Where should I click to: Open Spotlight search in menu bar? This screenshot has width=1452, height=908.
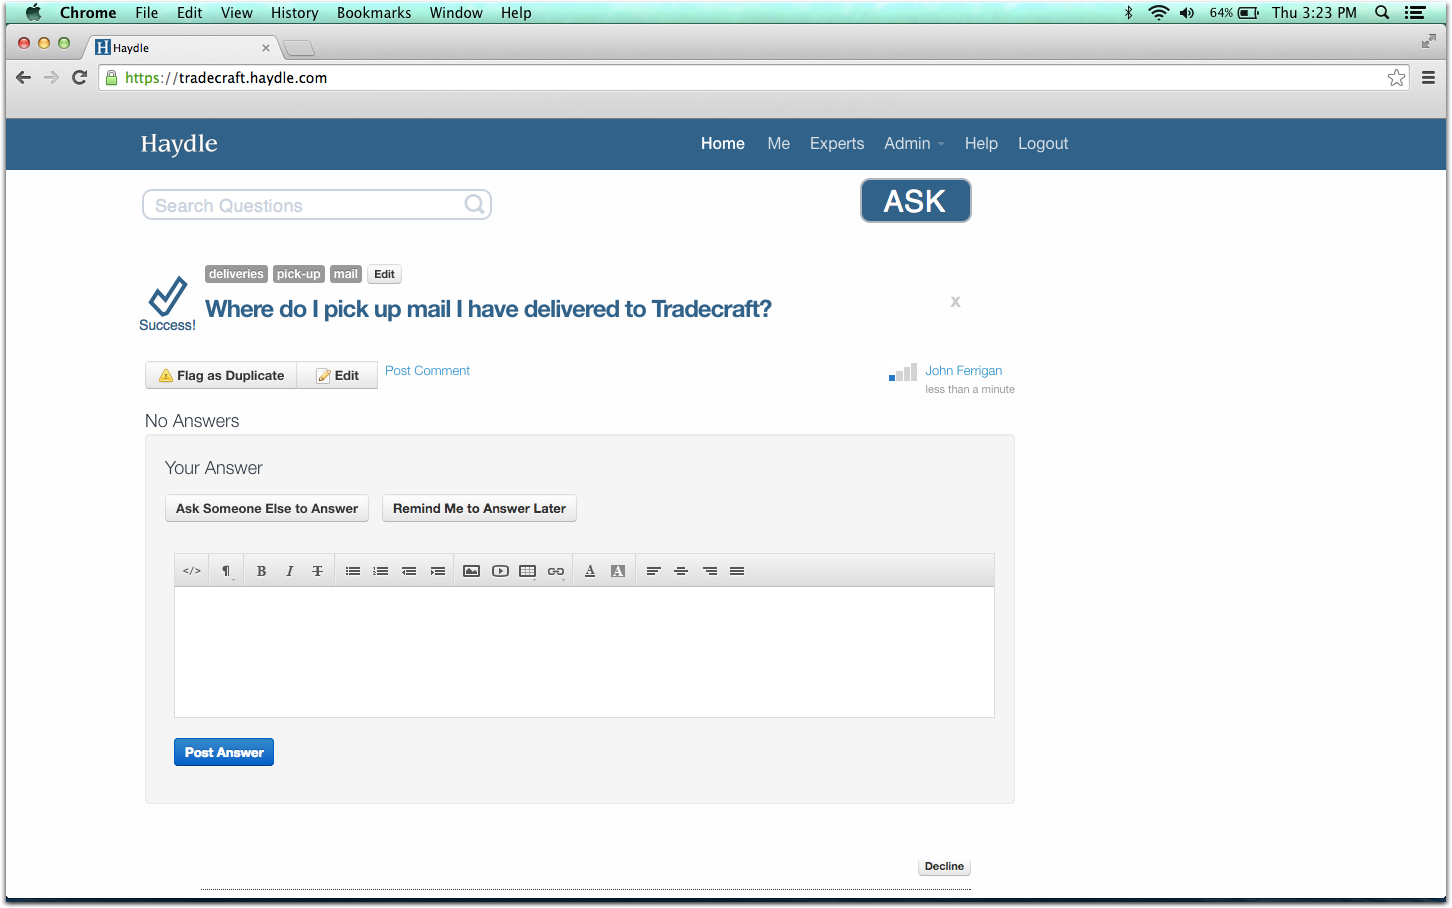tap(1382, 13)
